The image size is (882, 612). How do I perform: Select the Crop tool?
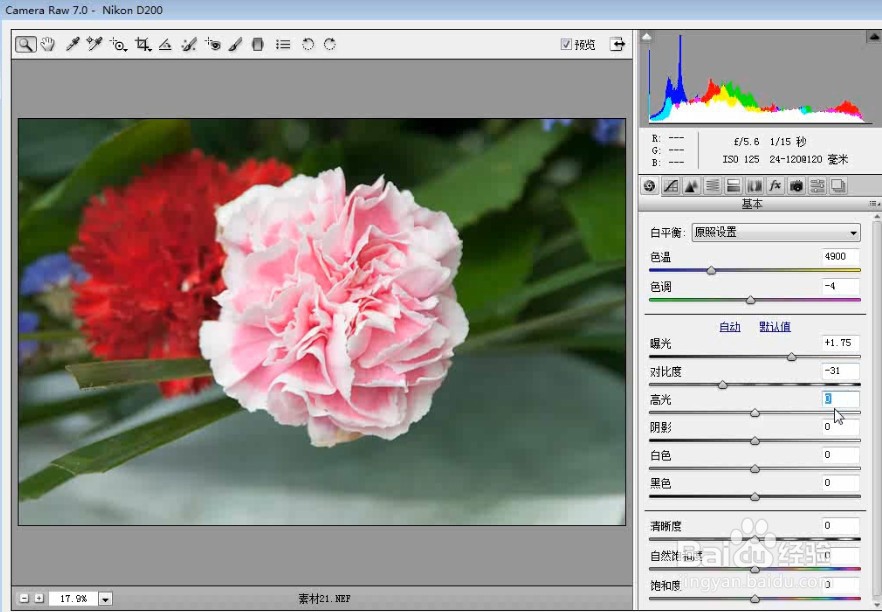click(143, 44)
